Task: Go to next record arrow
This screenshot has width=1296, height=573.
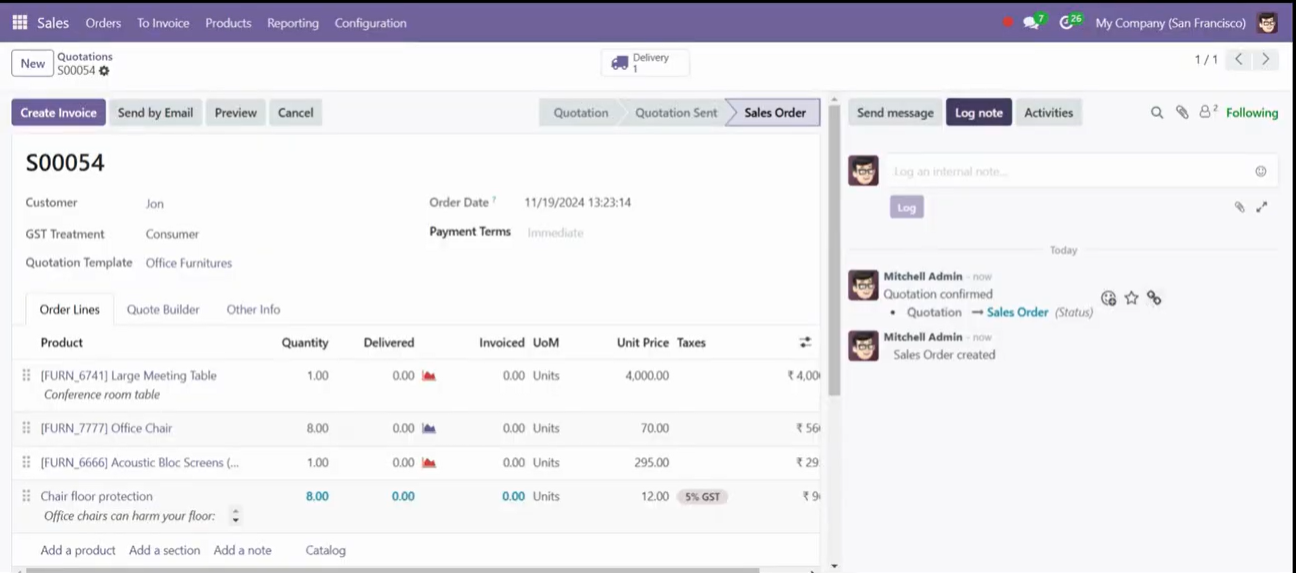Action: [x=1265, y=60]
